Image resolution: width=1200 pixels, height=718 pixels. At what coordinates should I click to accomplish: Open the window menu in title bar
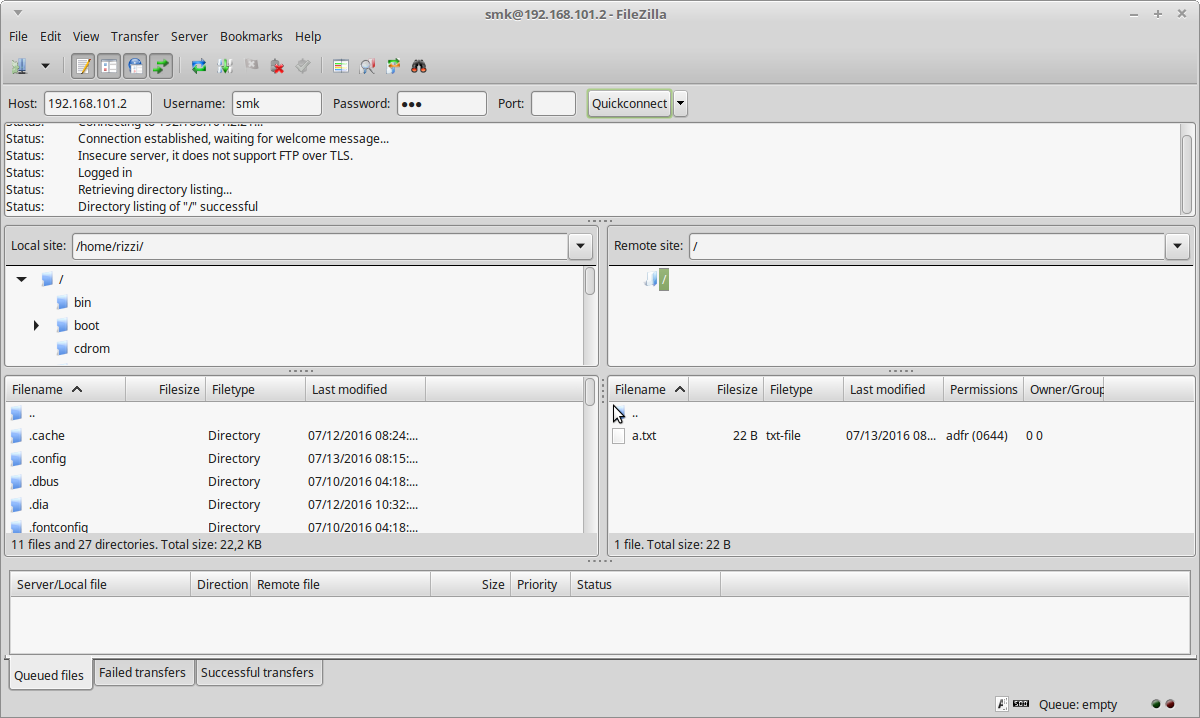pyautogui.click(x=20, y=13)
